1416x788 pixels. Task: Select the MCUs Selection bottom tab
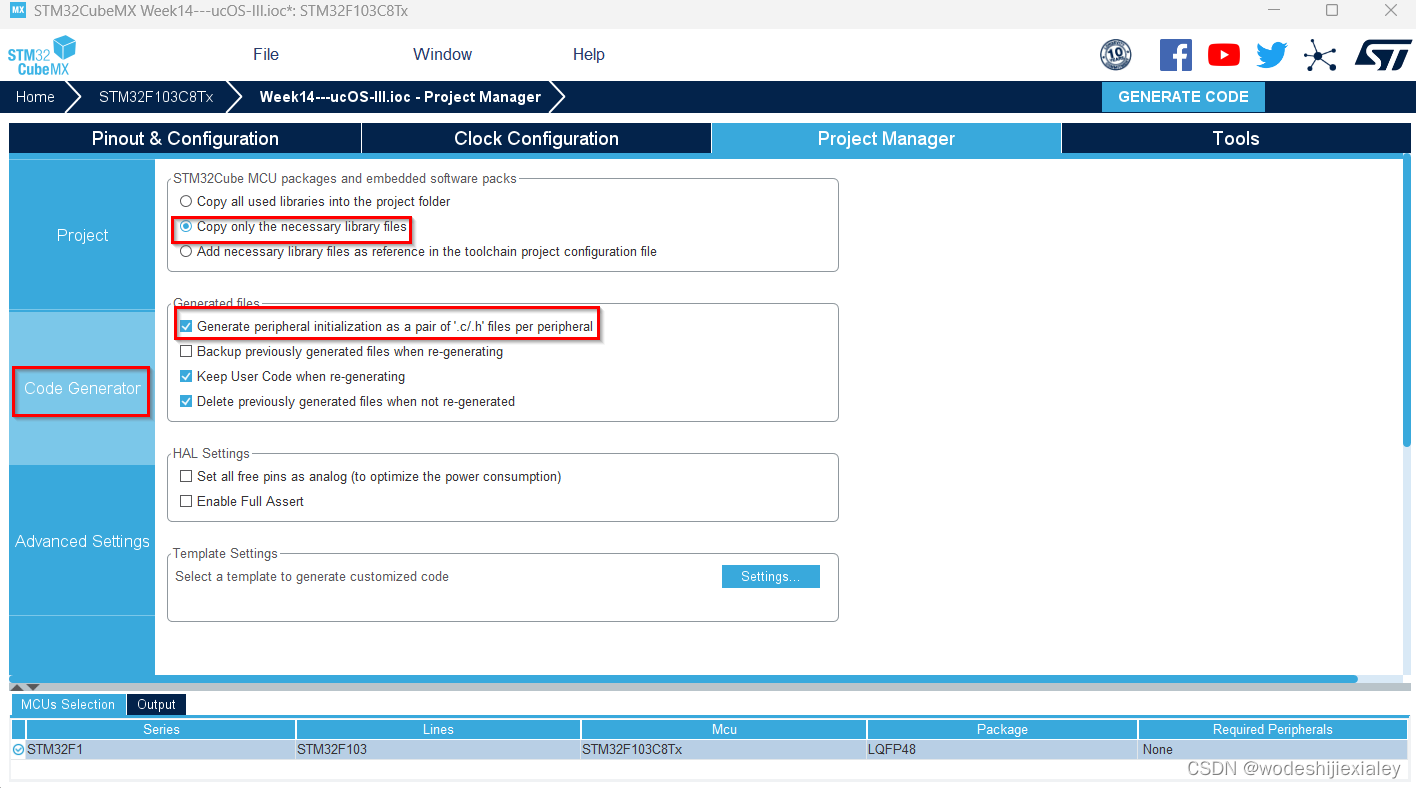click(68, 705)
